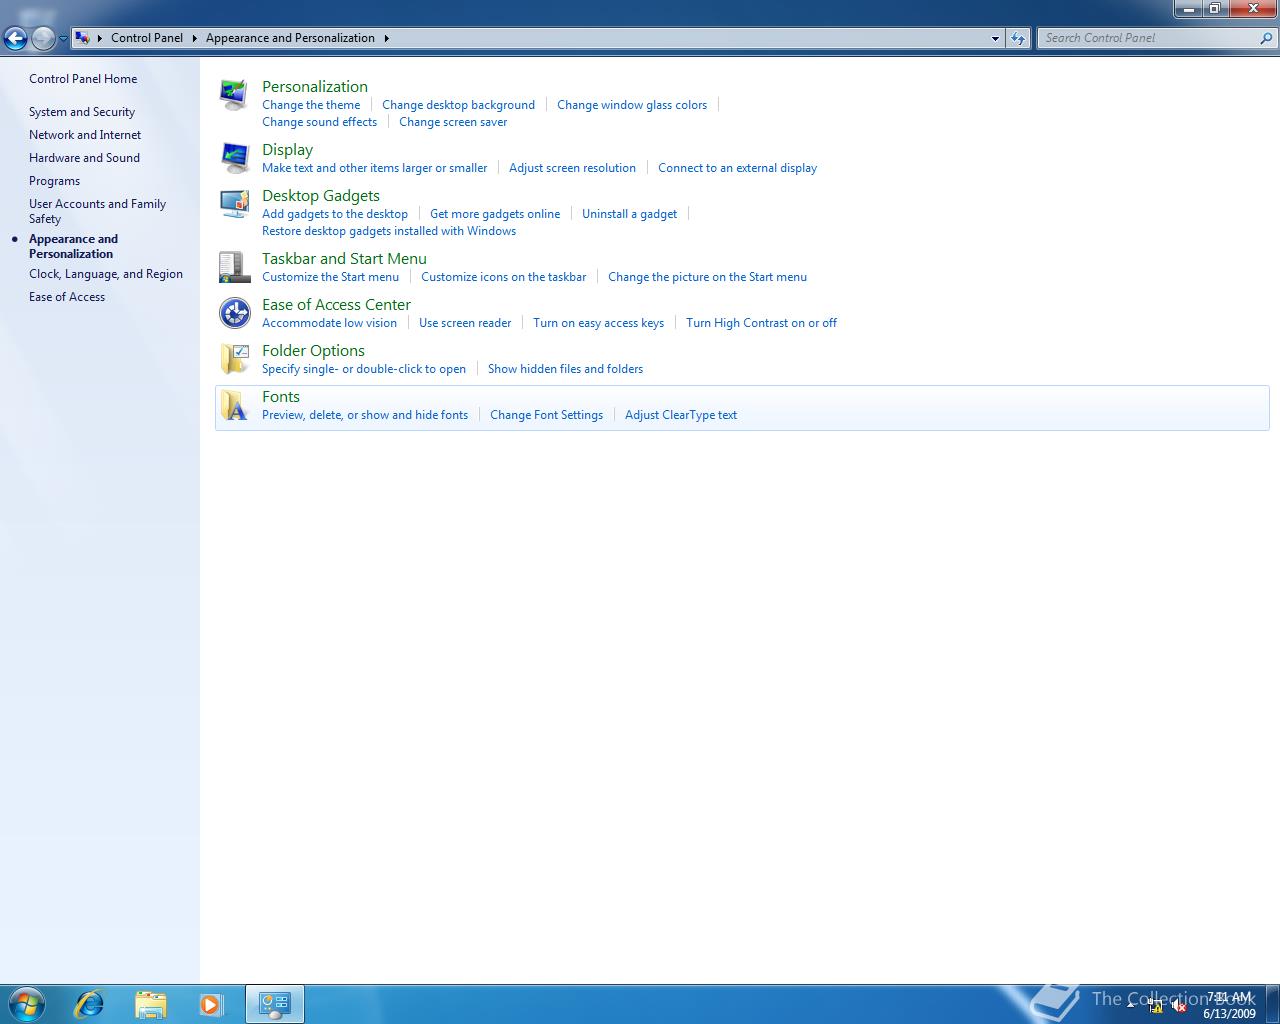The height and width of the screenshot is (1024, 1280).
Task: Click Make text and other items larger or smaller
Action: tap(374, 168)
